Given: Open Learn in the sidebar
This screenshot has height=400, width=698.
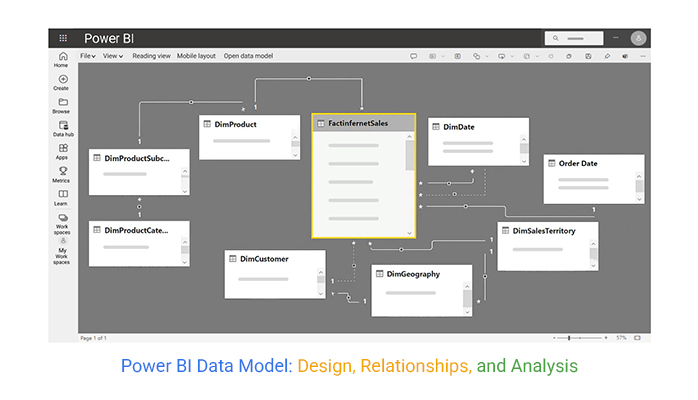Looking at the screenshot, I should point(62,198).
